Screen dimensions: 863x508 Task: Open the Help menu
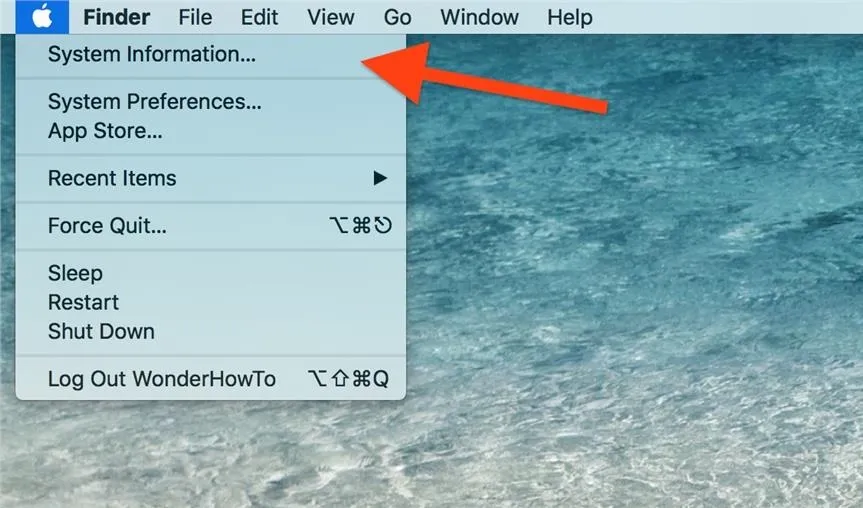coord(570,17)
